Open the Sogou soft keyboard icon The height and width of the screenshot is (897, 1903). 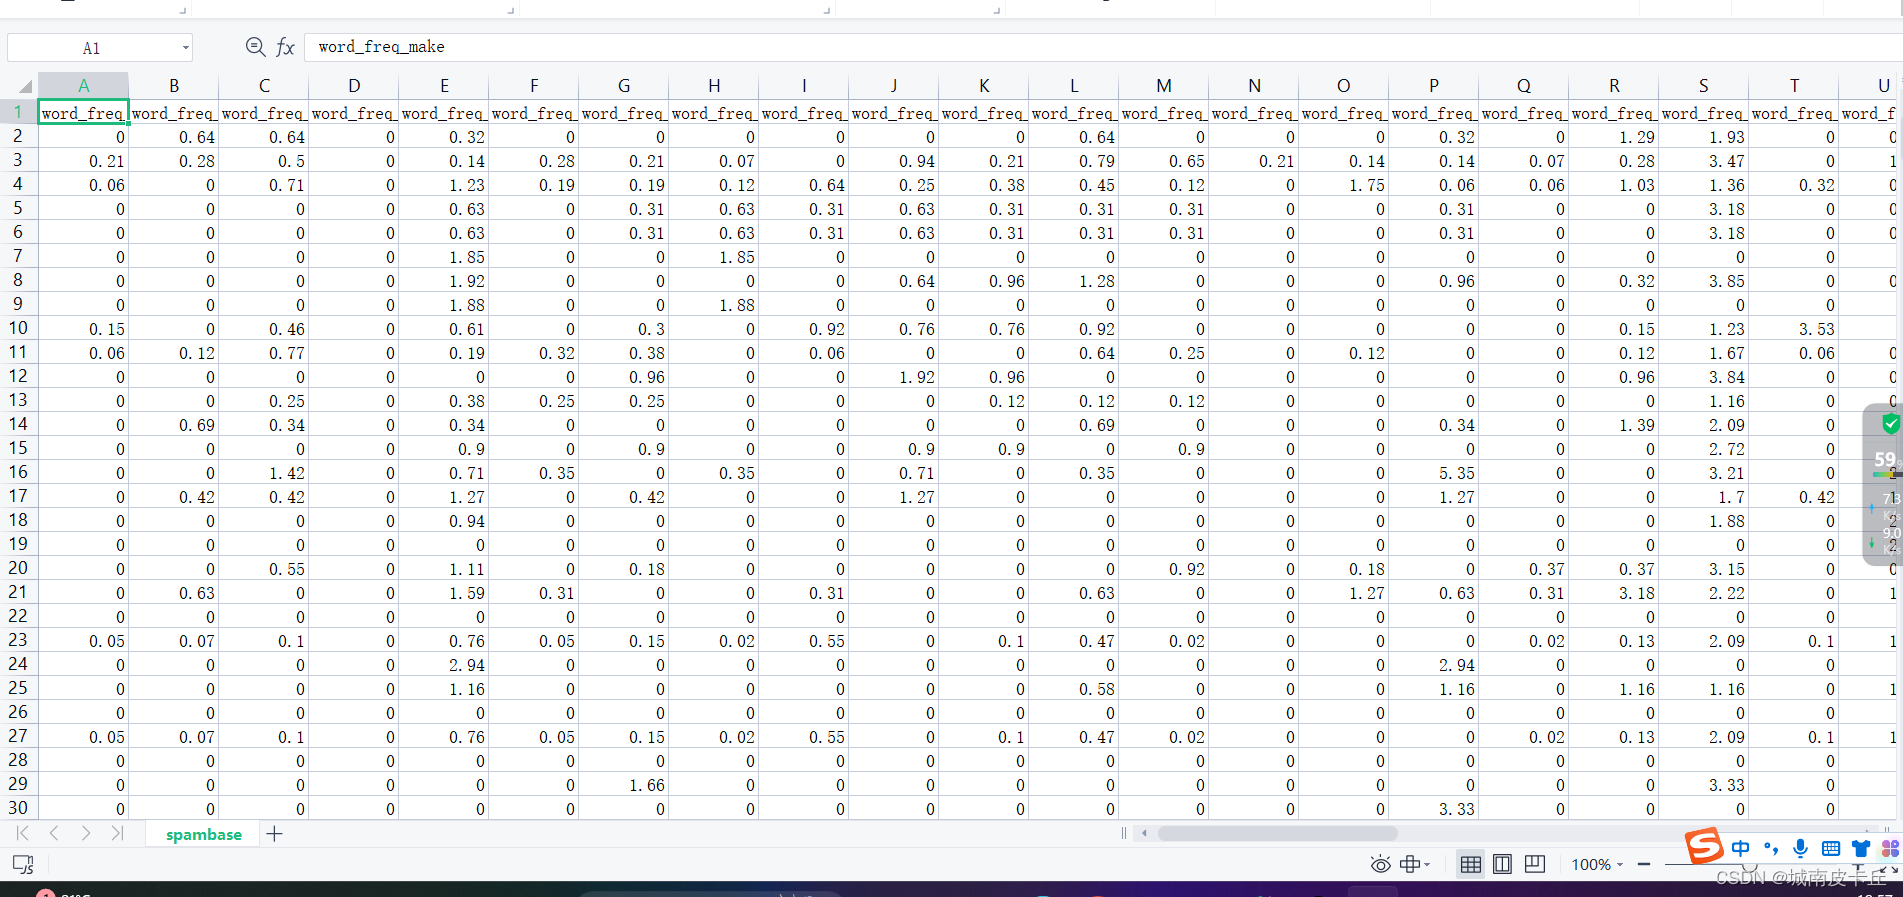point(1831,848)
